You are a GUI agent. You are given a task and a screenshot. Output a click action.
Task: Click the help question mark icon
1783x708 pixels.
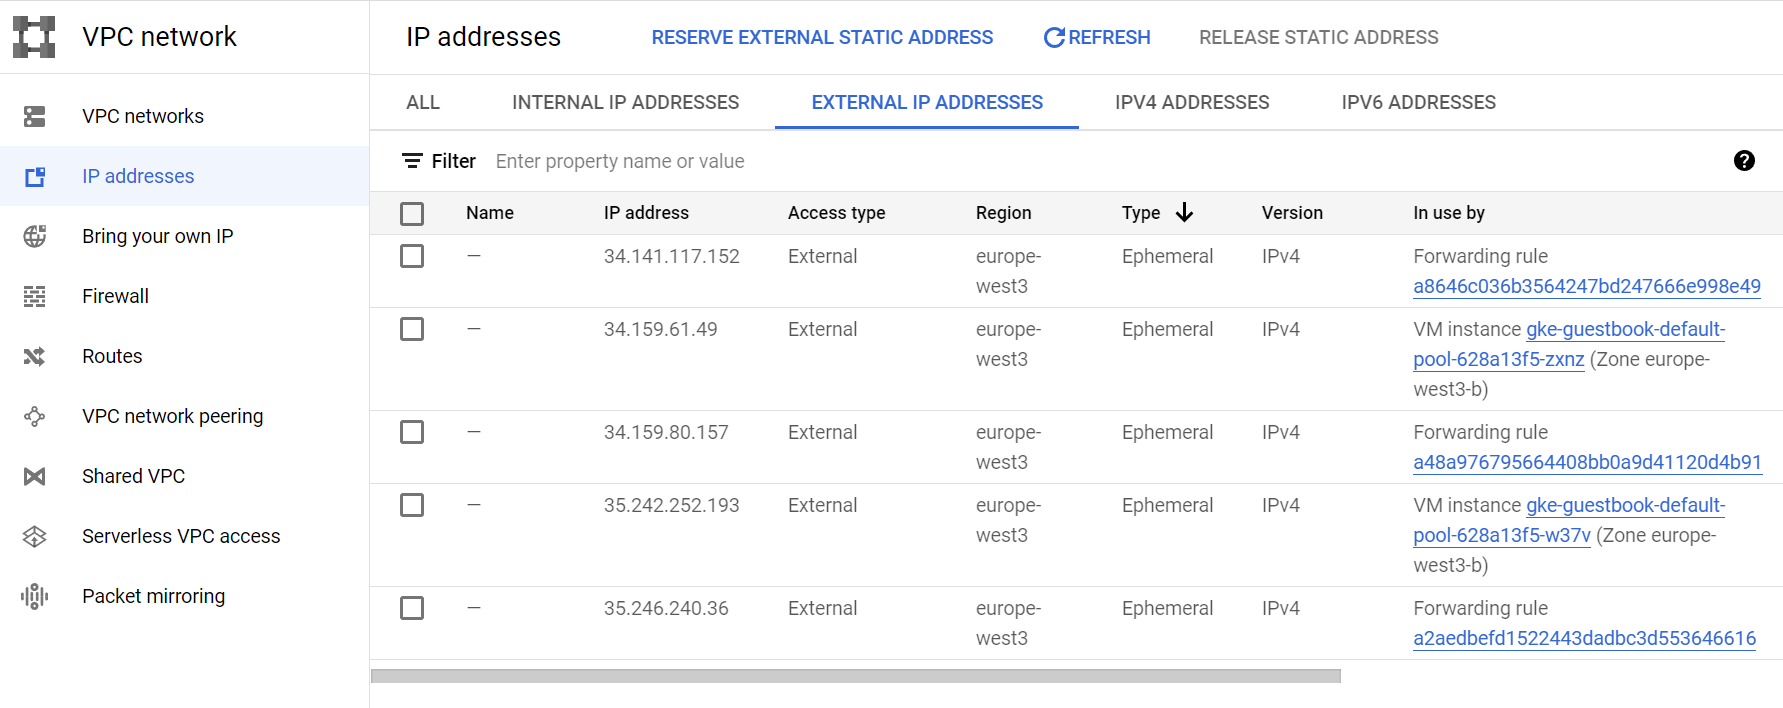[x=1744, y=161]
